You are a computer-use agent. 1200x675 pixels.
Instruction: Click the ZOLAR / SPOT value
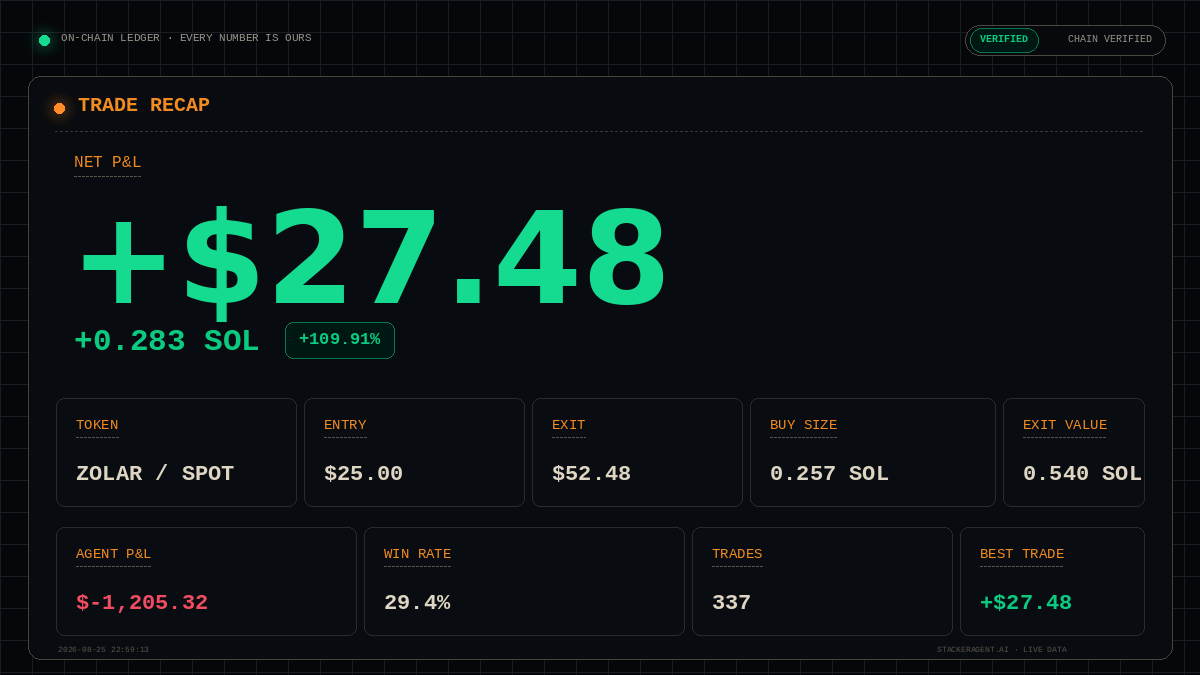155,474
